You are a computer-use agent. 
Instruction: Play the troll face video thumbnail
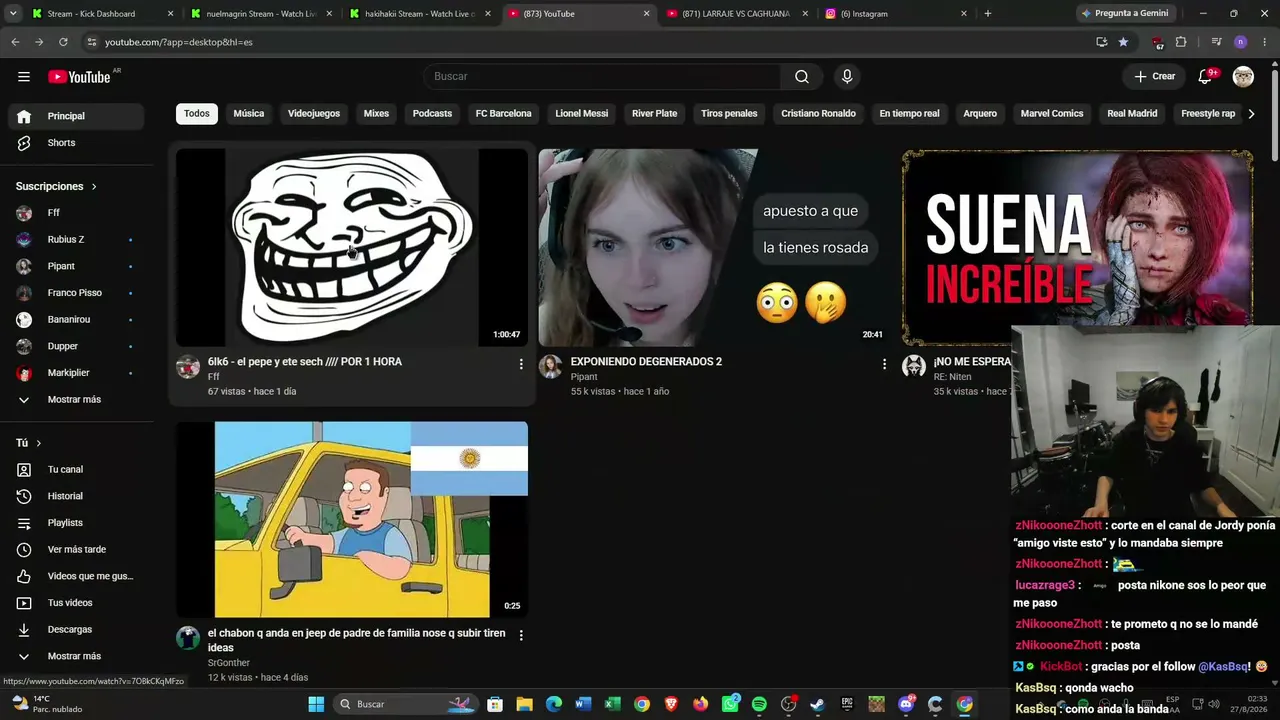(x=352, y=247)
